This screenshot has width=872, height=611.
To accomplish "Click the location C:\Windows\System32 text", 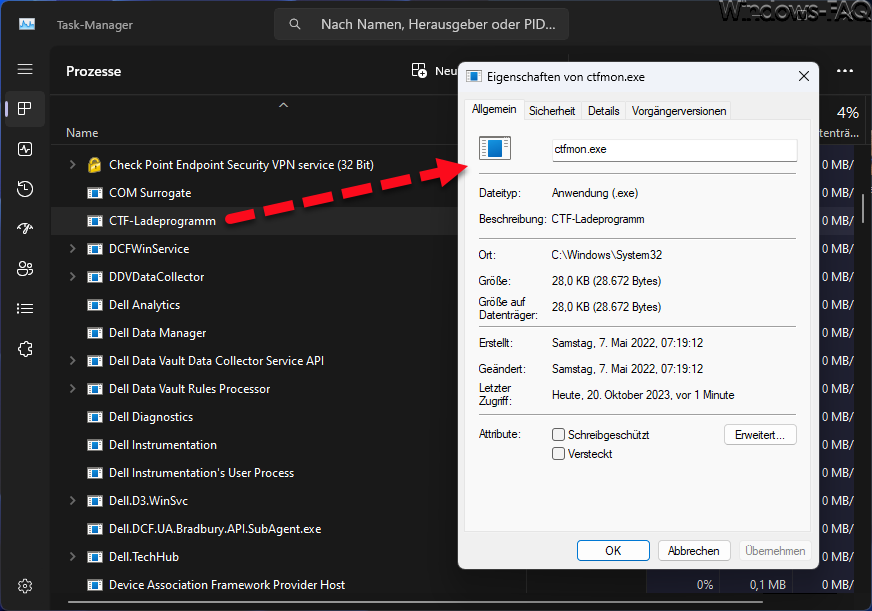I will 607,255.
